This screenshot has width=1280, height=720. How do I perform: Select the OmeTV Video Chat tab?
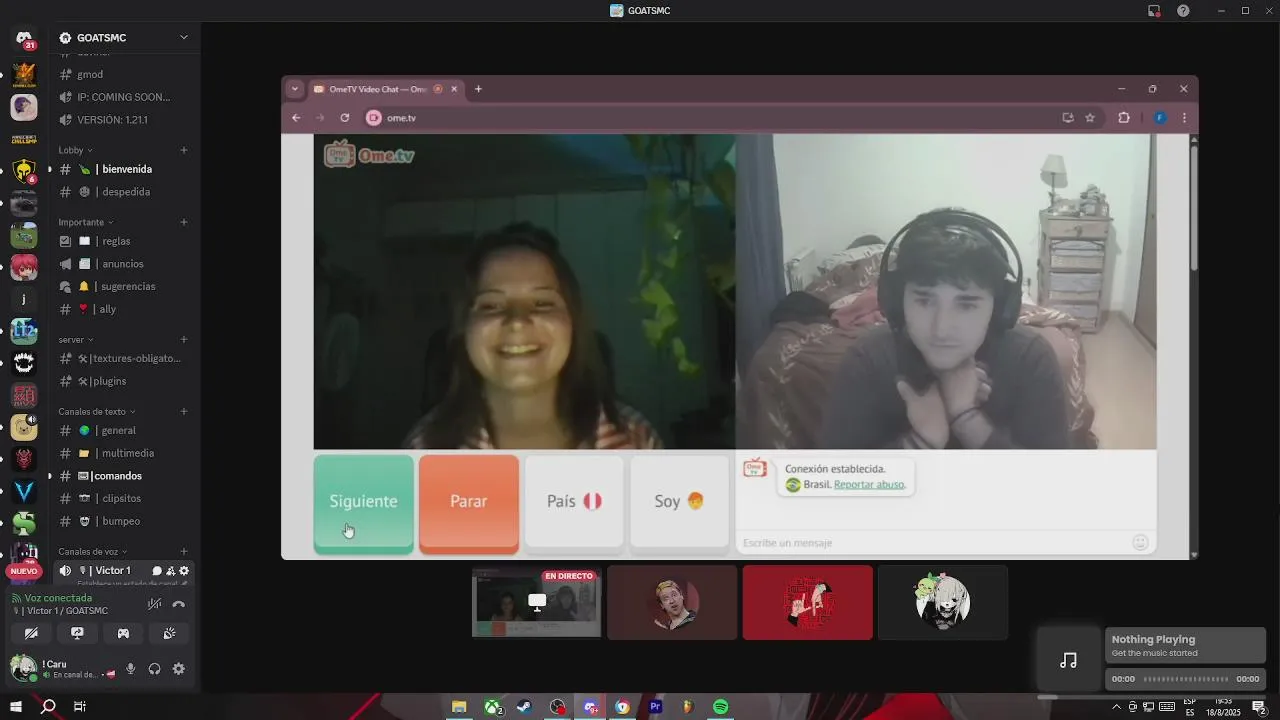[x=385, y=89]
